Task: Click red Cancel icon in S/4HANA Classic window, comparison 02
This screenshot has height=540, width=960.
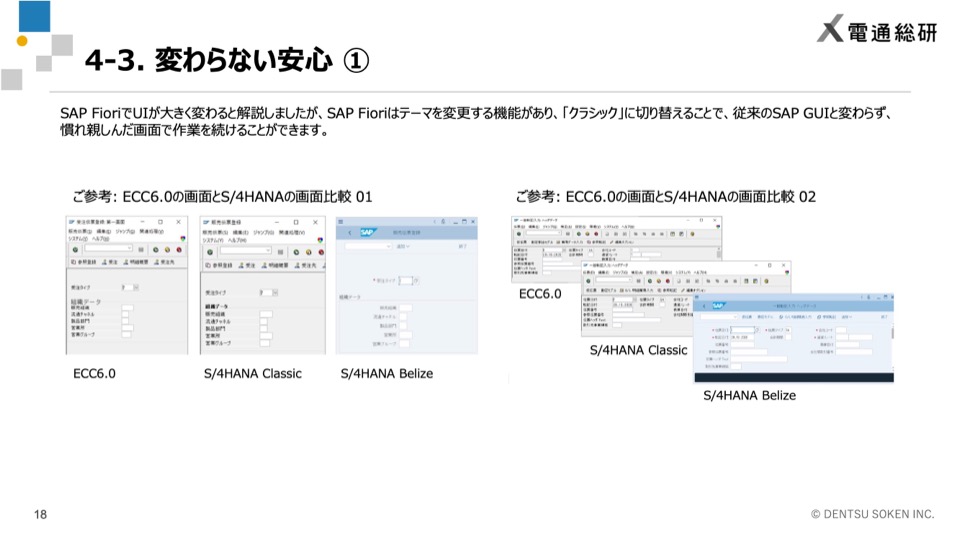Action: (668, 281)
